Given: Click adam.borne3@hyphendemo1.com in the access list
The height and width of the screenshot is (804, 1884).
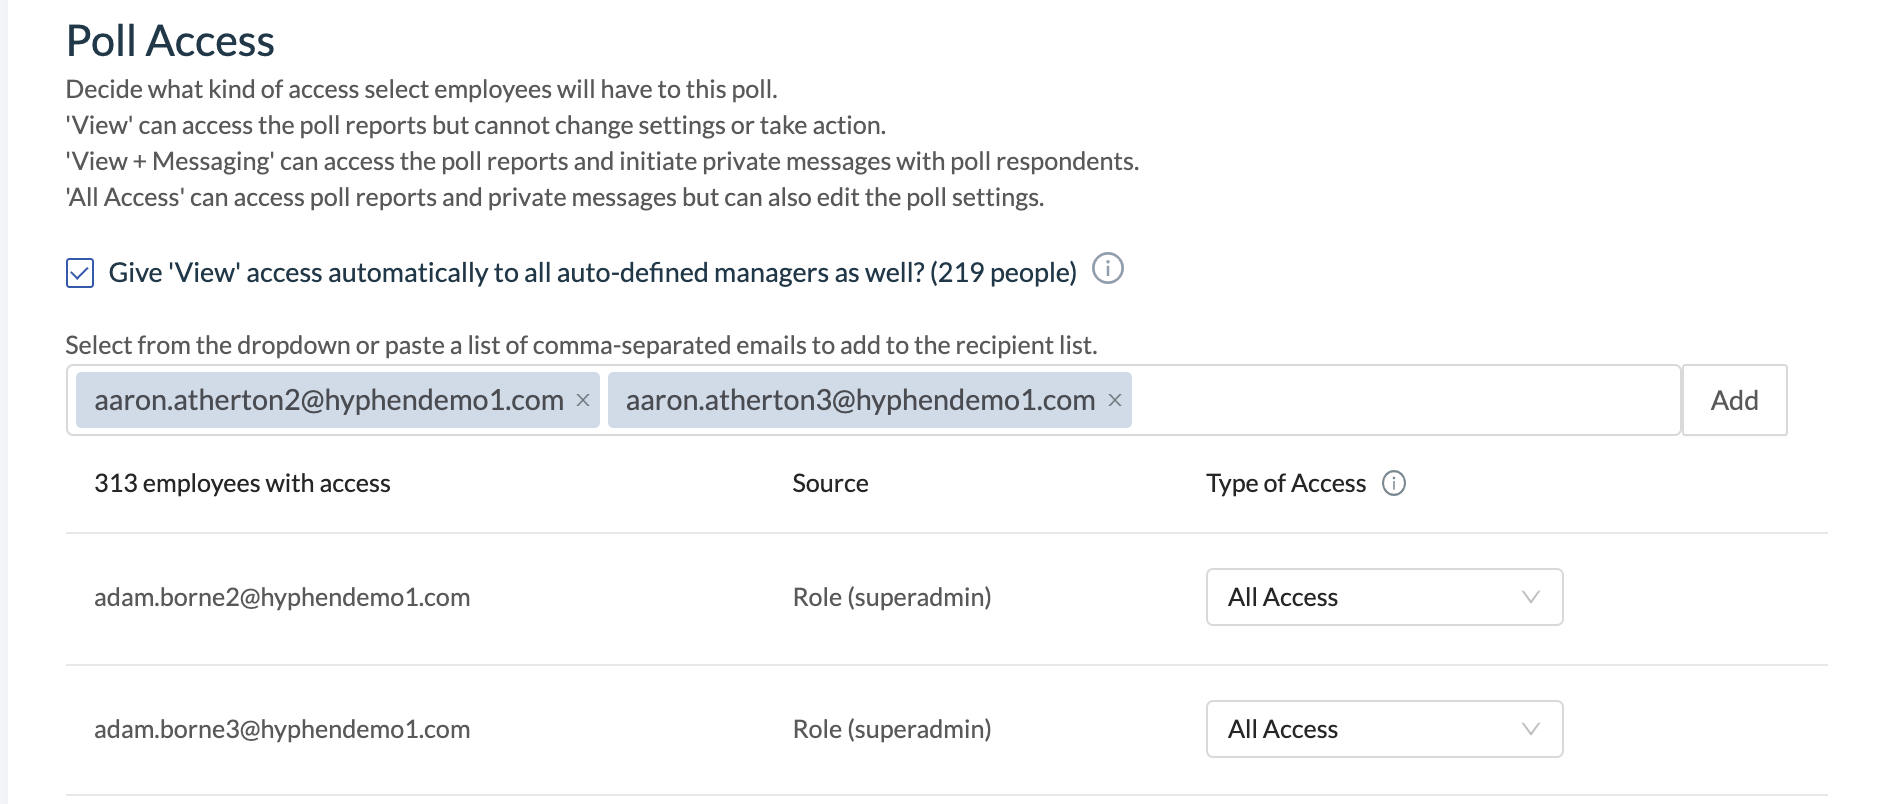Looking at the screenshot, I should 282,729.
